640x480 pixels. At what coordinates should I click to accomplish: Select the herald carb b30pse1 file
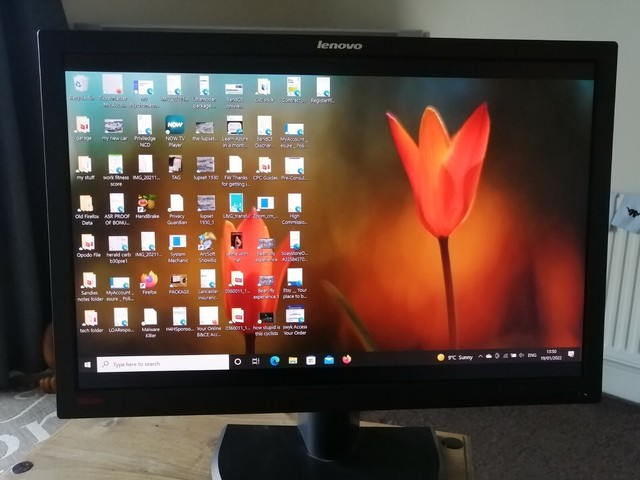(118, 249)
